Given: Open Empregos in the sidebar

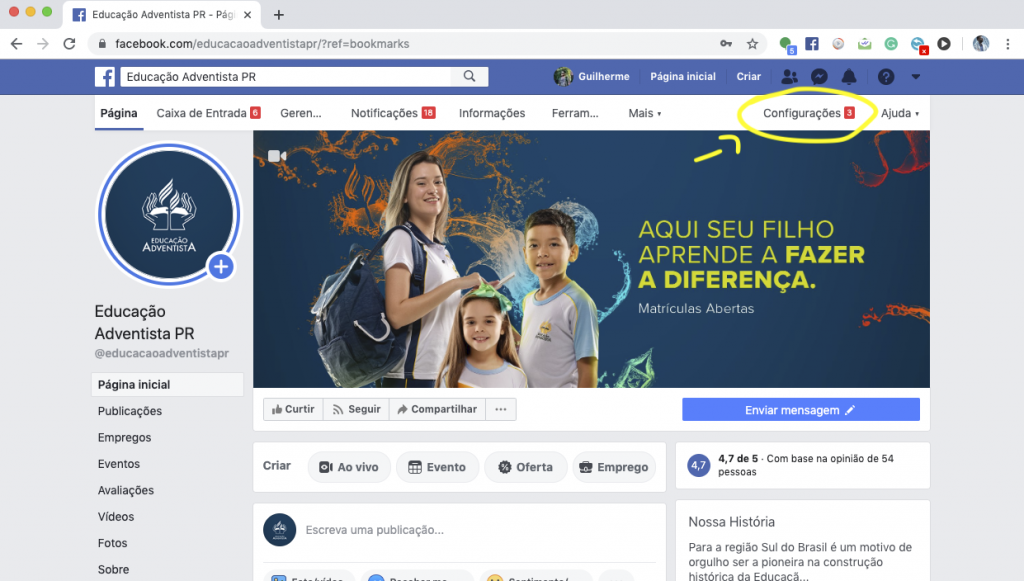Looking at the screenshot, I should point(124,437).
